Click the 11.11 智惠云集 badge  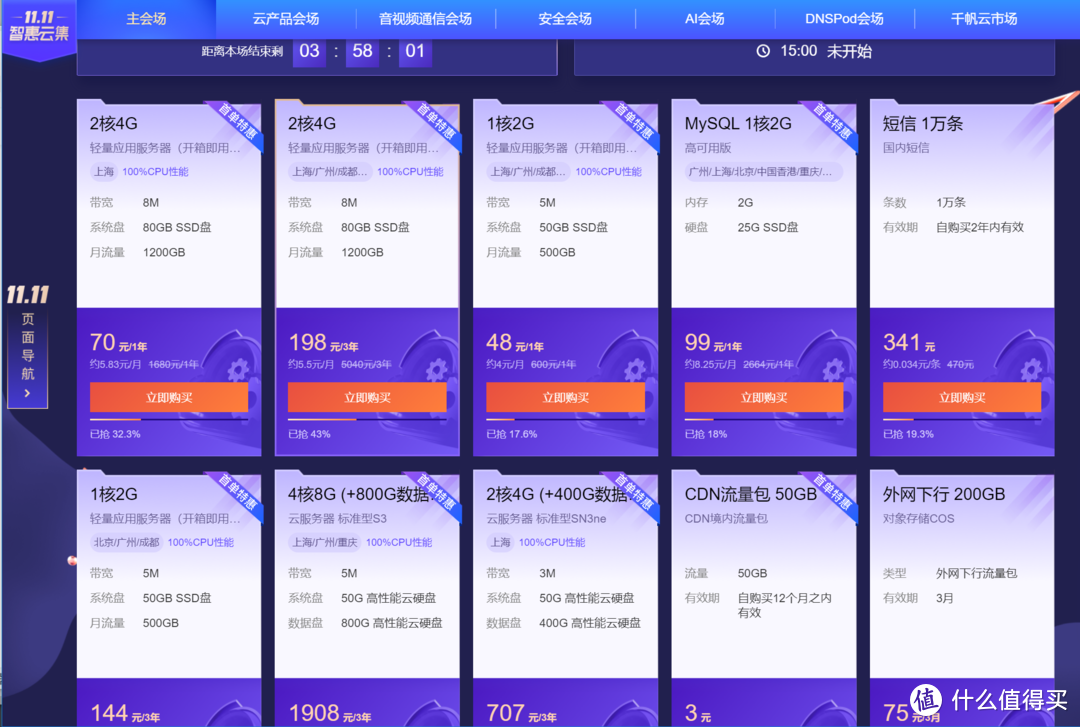[39, 23]
